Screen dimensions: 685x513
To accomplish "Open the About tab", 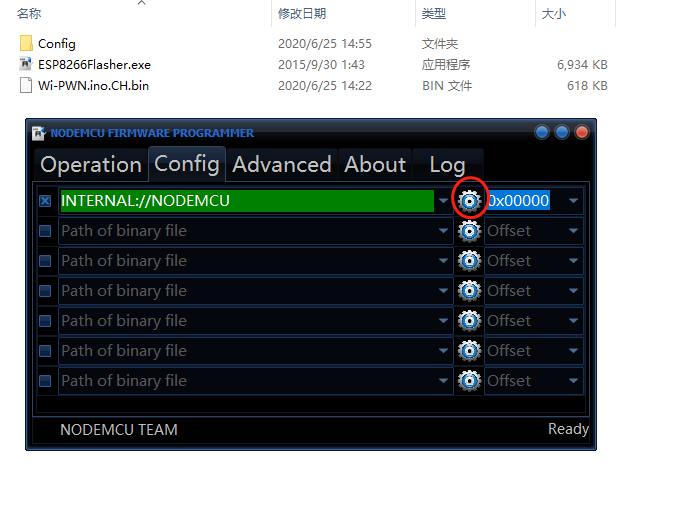I will 375,165.
